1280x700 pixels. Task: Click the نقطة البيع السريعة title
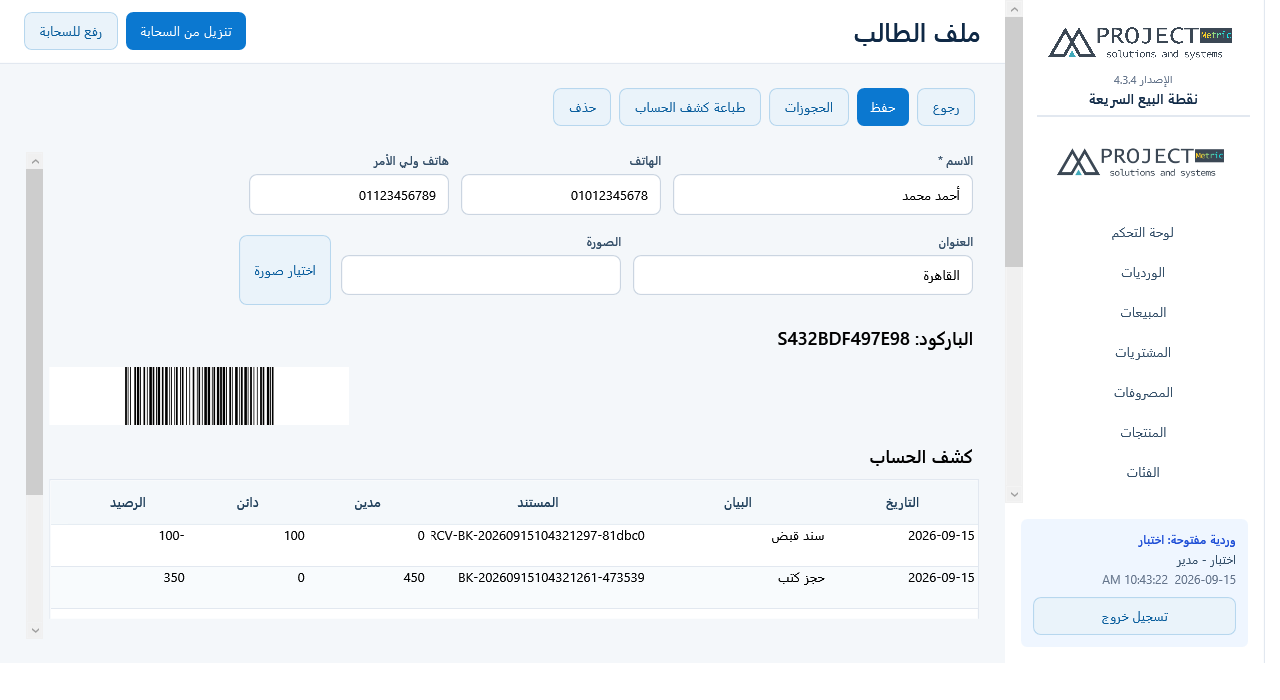[1143, 99]
